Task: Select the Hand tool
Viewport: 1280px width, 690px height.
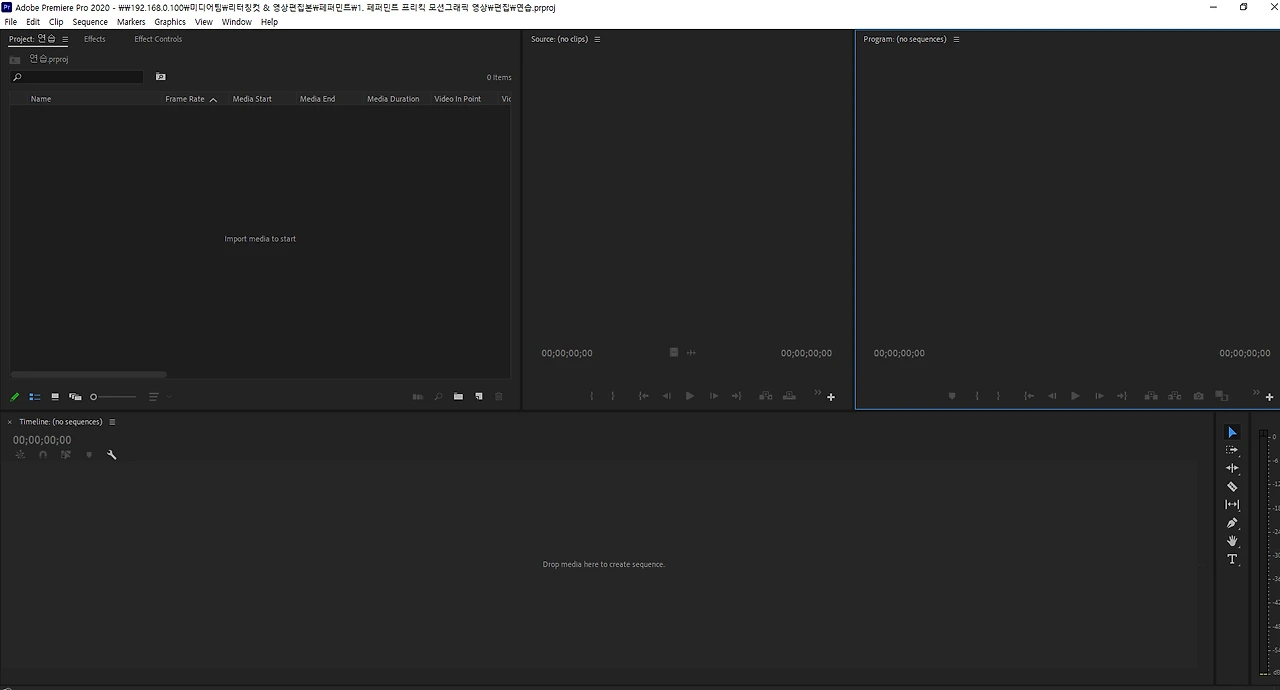Action: tap(1232, 541)
